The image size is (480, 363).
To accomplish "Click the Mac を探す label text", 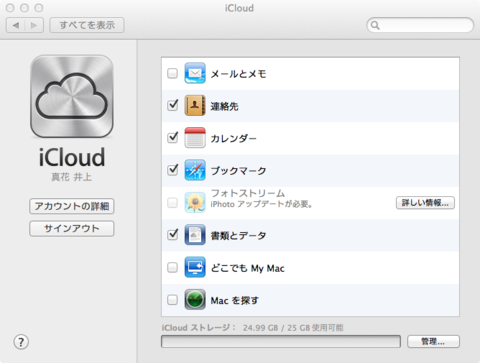I will [235, 301].
